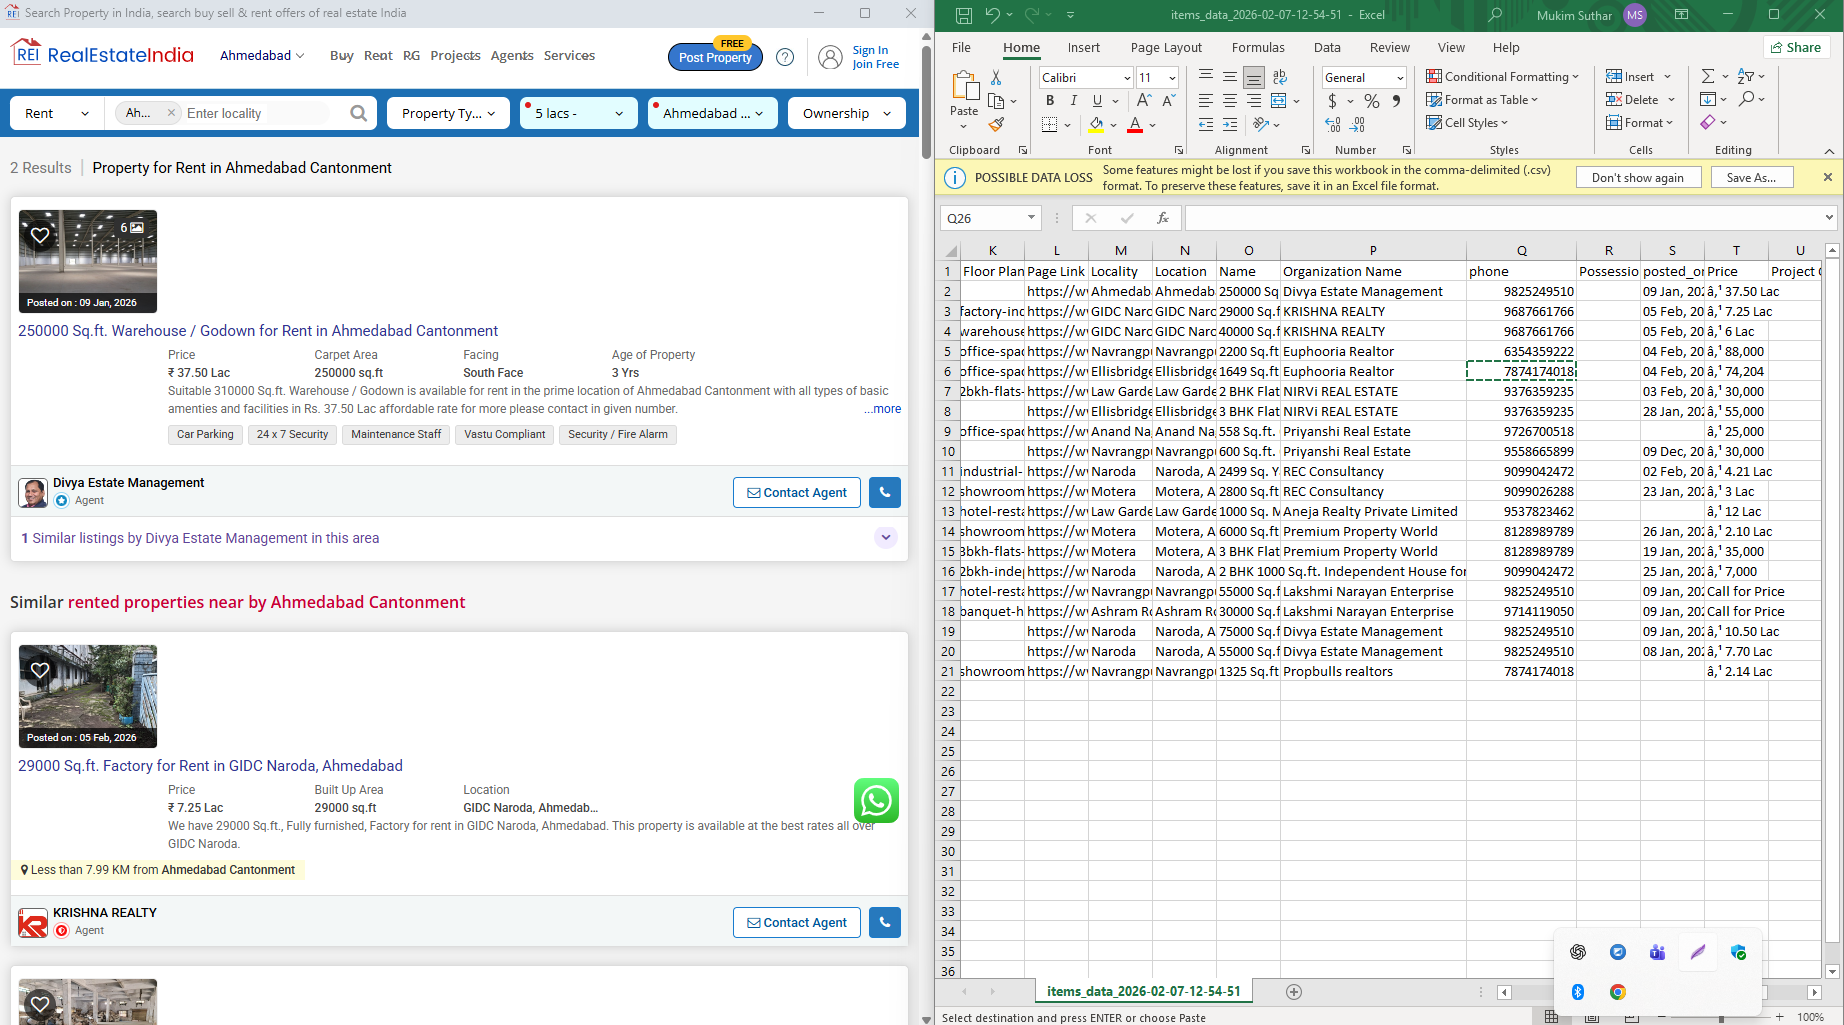The width and height of the screenshot is (1844, 1025).
Task: Click the red Font Color swatch
Action: point(1135,124)
